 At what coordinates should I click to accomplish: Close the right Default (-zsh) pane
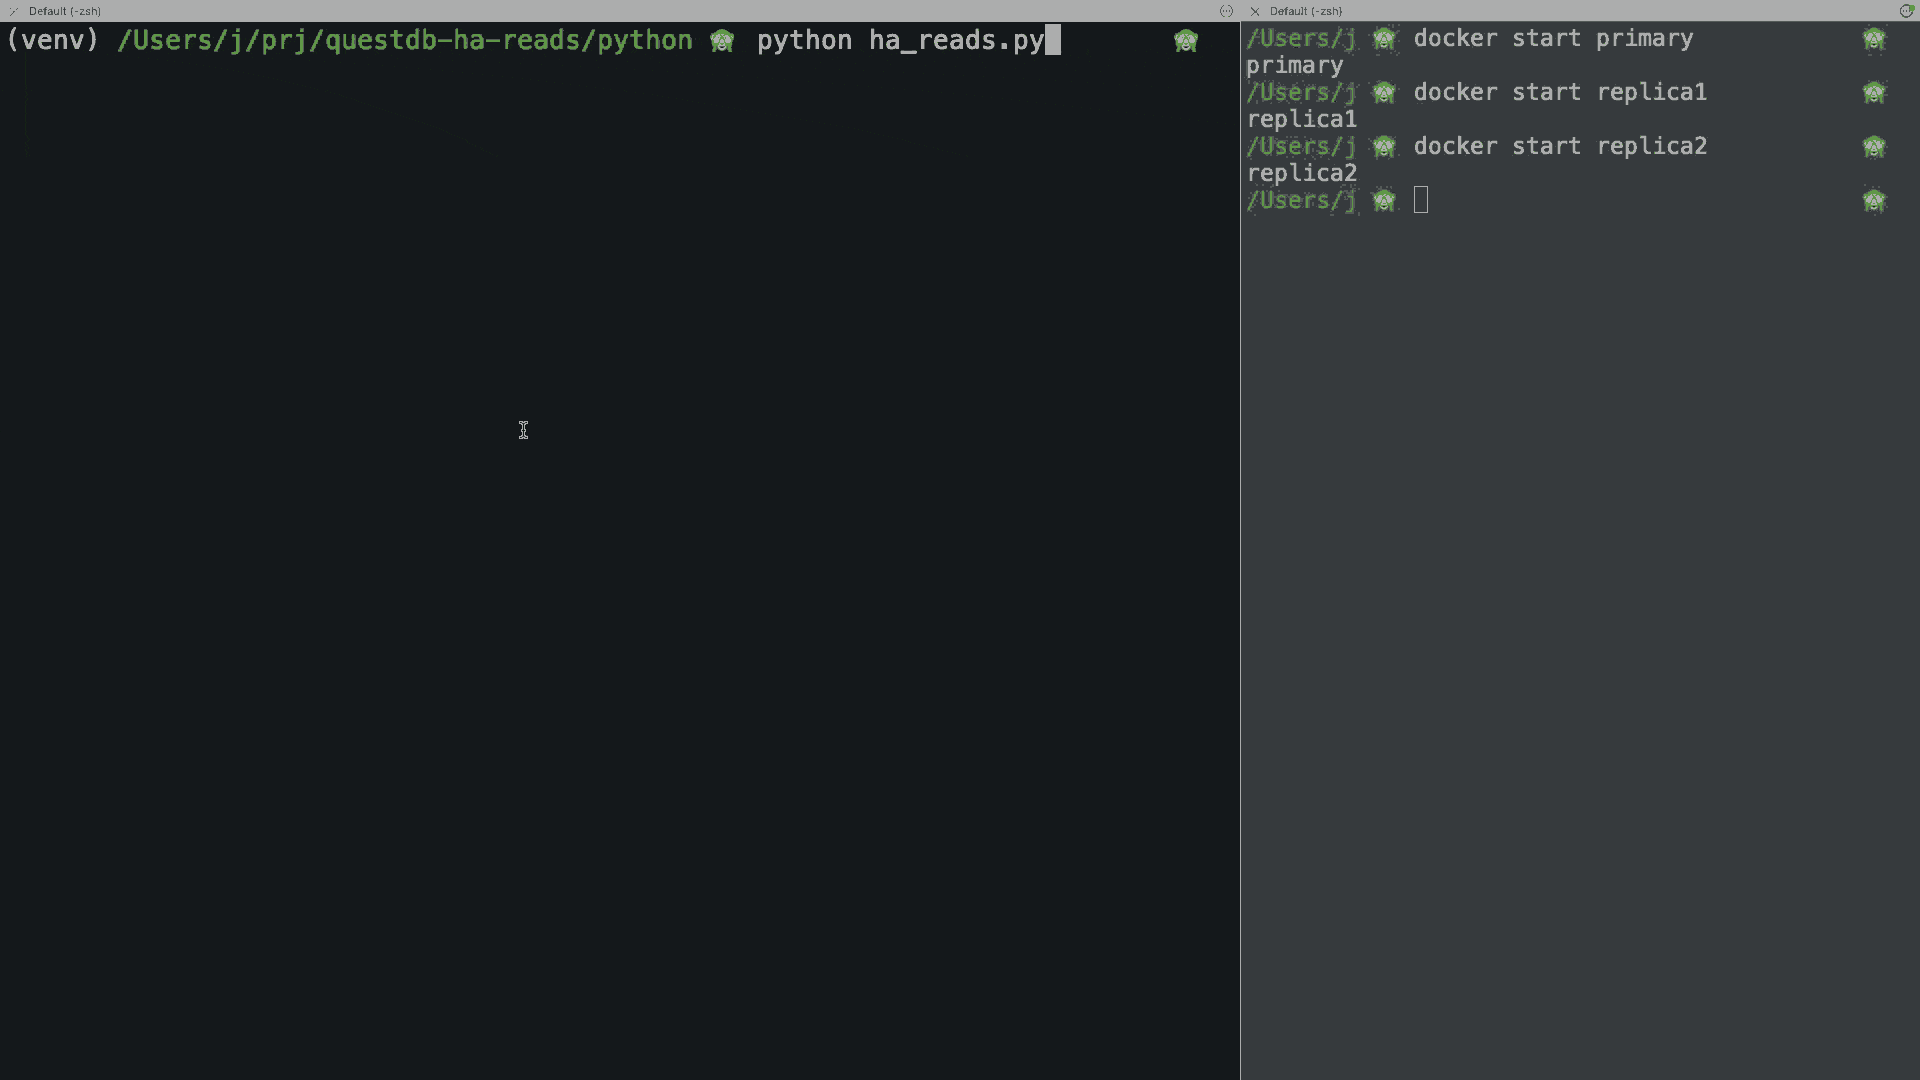[1255, 11]
